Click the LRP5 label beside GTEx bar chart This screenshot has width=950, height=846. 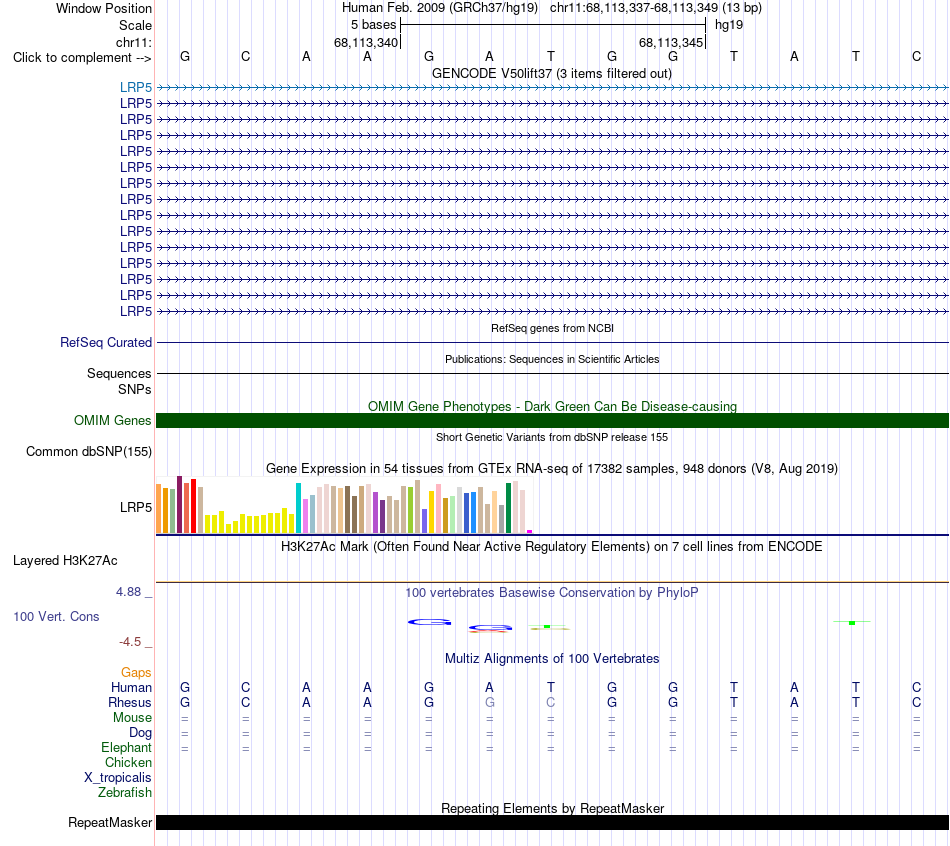pyautogui.click(x=136, y=507)
